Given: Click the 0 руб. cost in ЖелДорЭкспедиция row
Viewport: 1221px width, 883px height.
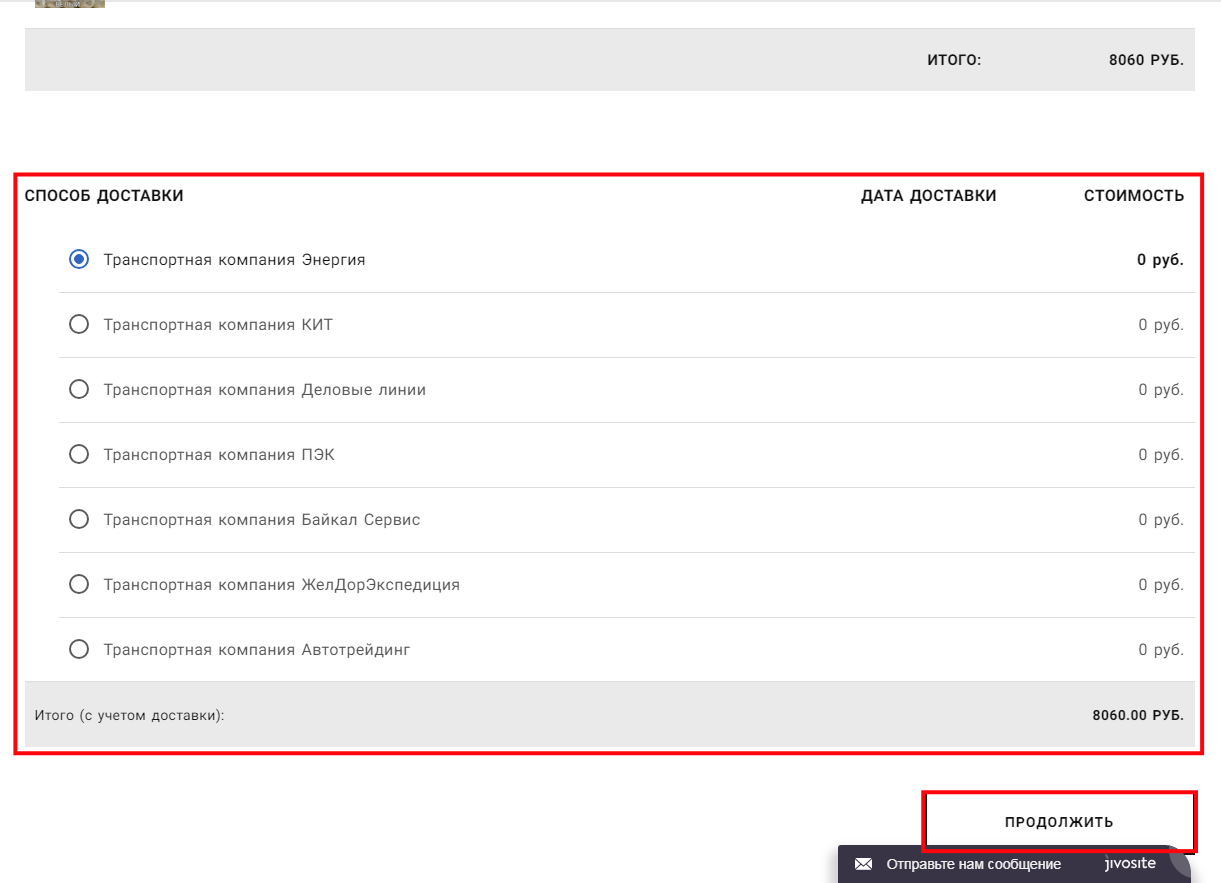Looking at the screenshot, I should click(1161, 585).
